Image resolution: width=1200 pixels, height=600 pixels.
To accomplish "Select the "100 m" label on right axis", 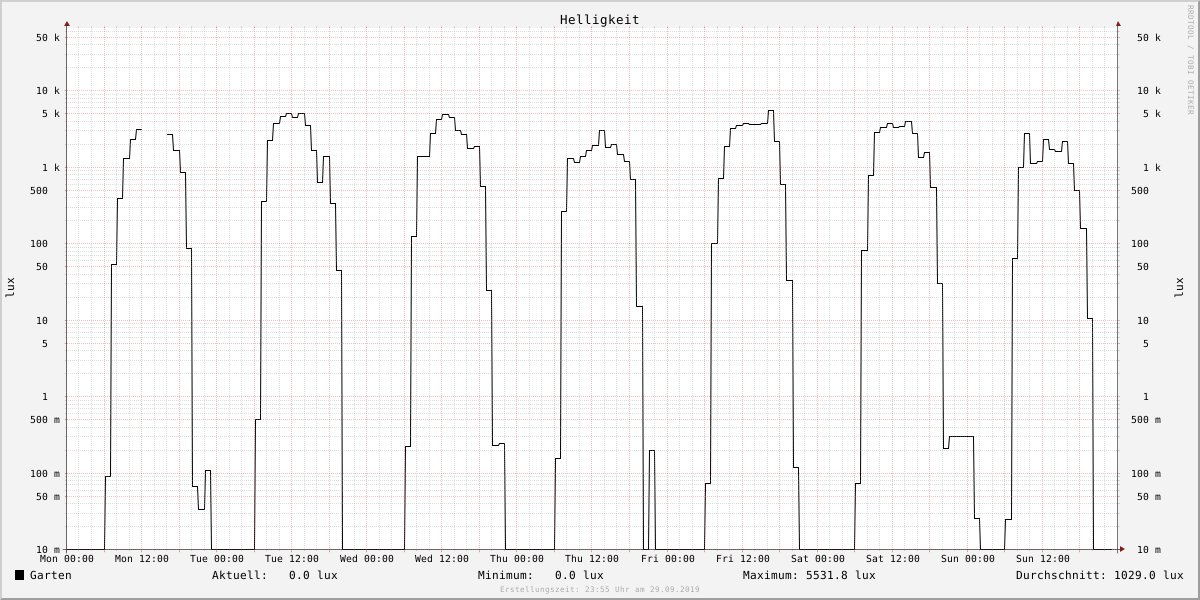I will point(1146,474).
